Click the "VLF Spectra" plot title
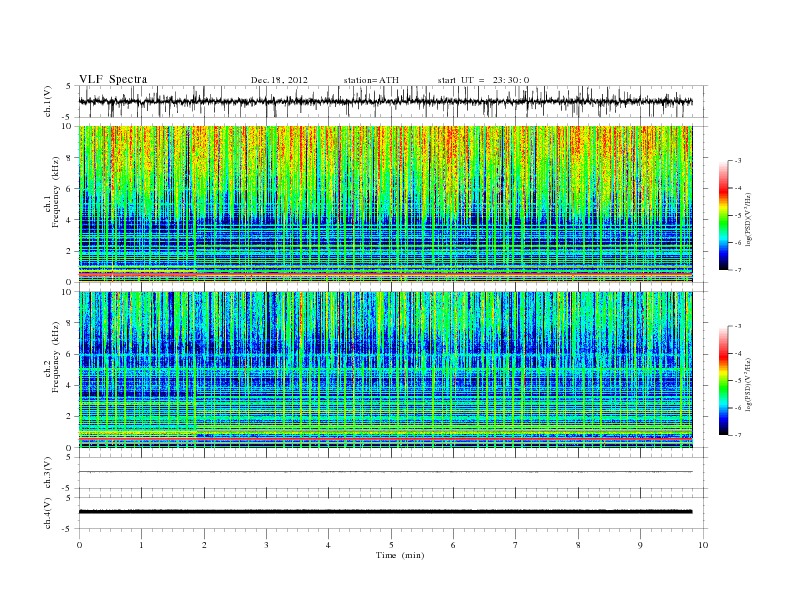792x612 pixels. point(113,79)
